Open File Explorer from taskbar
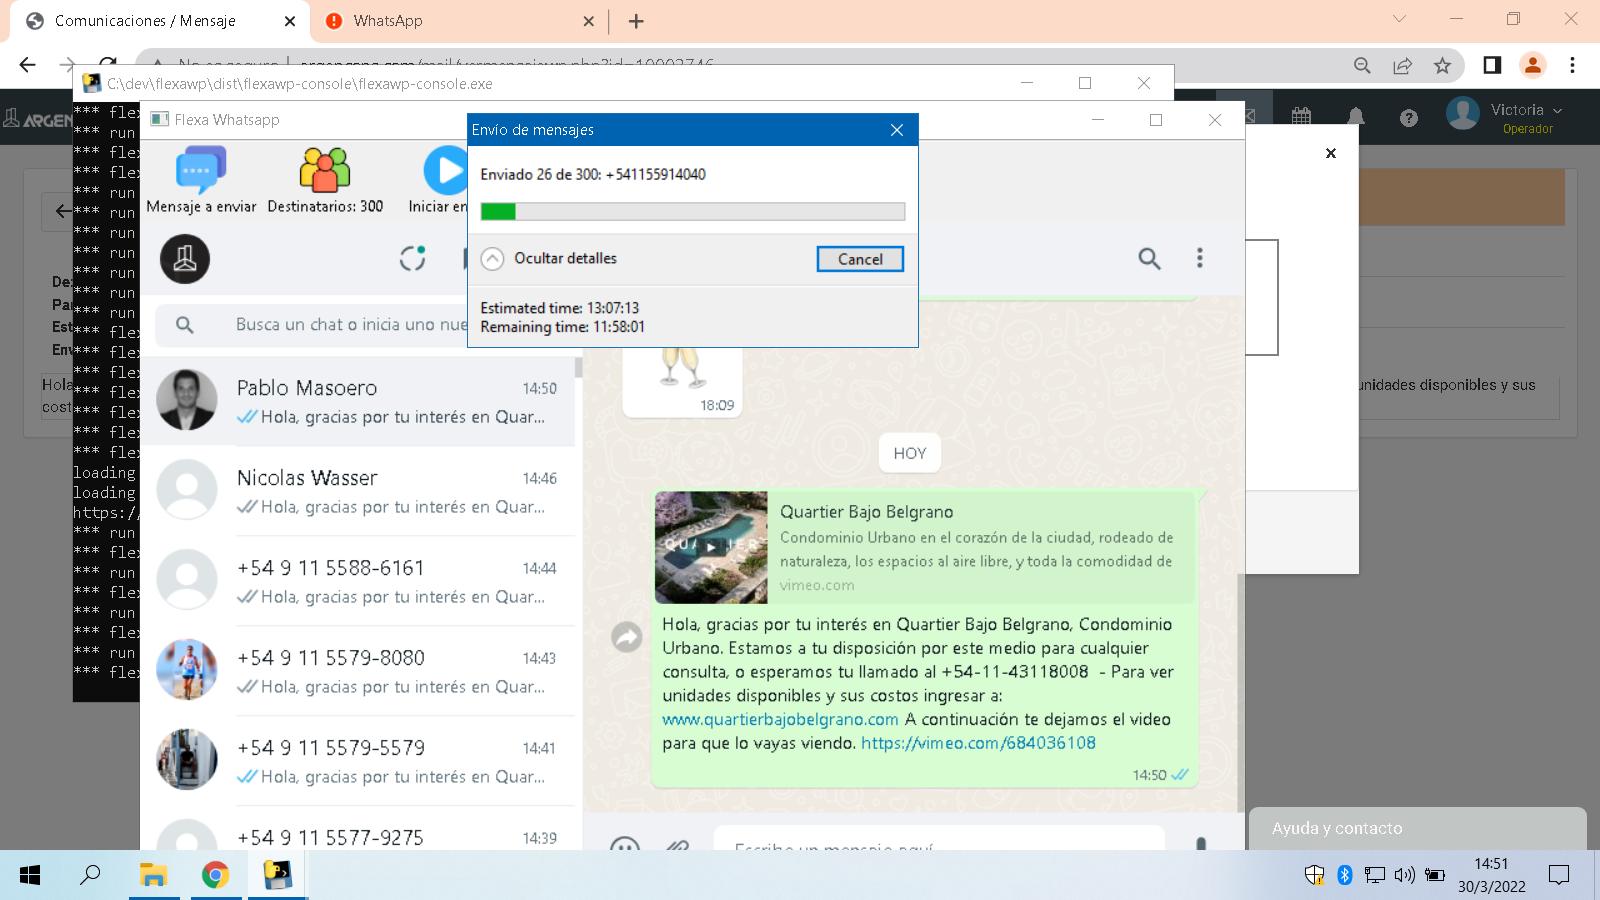The width and height of the screenshot is (1600, 900). click(153, 876)
